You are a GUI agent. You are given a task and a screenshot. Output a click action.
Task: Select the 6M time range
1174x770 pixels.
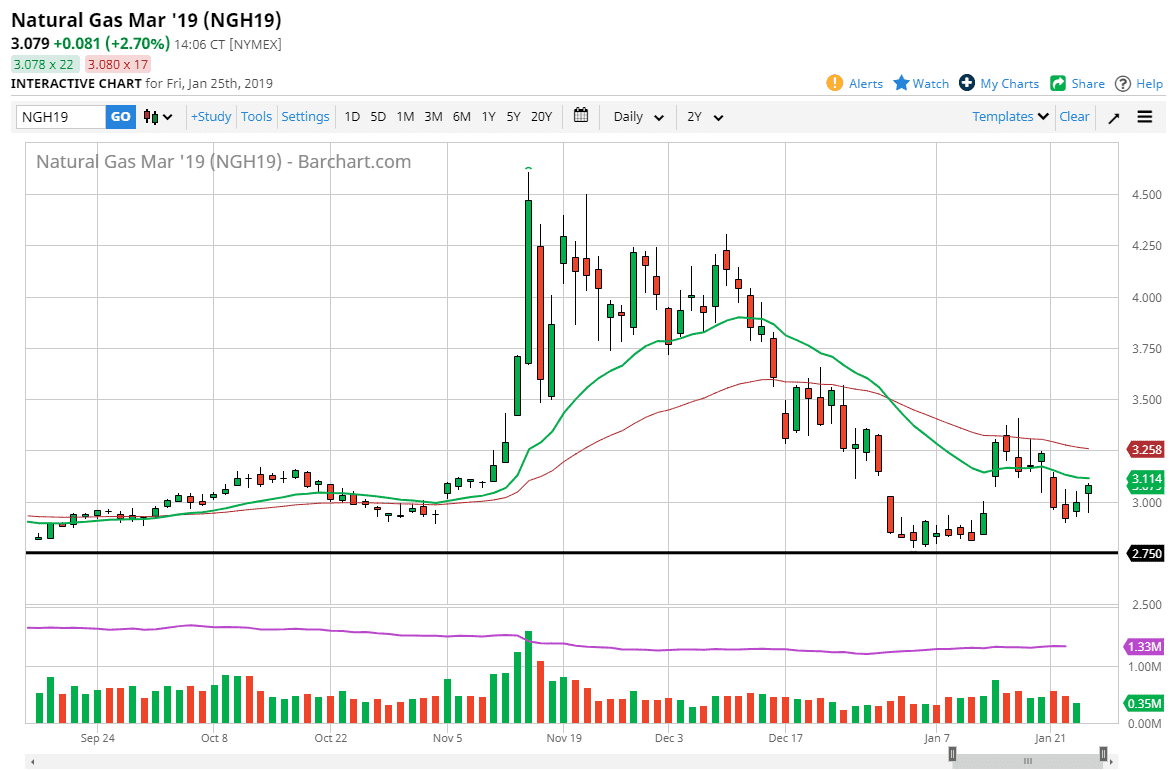[x=461, y=117]
